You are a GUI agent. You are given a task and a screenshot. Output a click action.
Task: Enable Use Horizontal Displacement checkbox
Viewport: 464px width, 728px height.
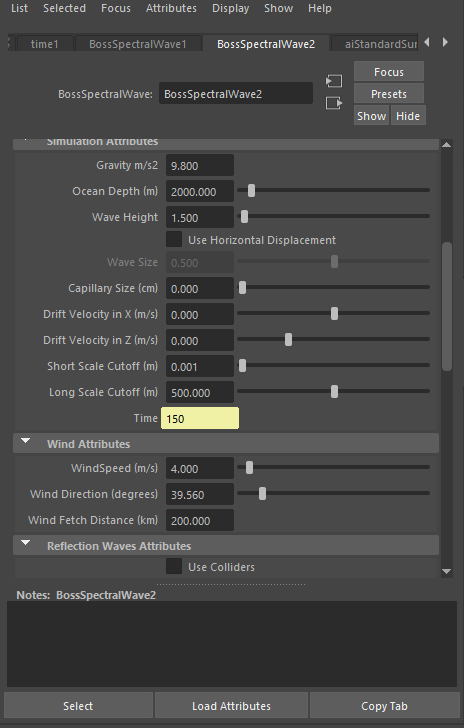pyautogui.click(x=174, y=240)
